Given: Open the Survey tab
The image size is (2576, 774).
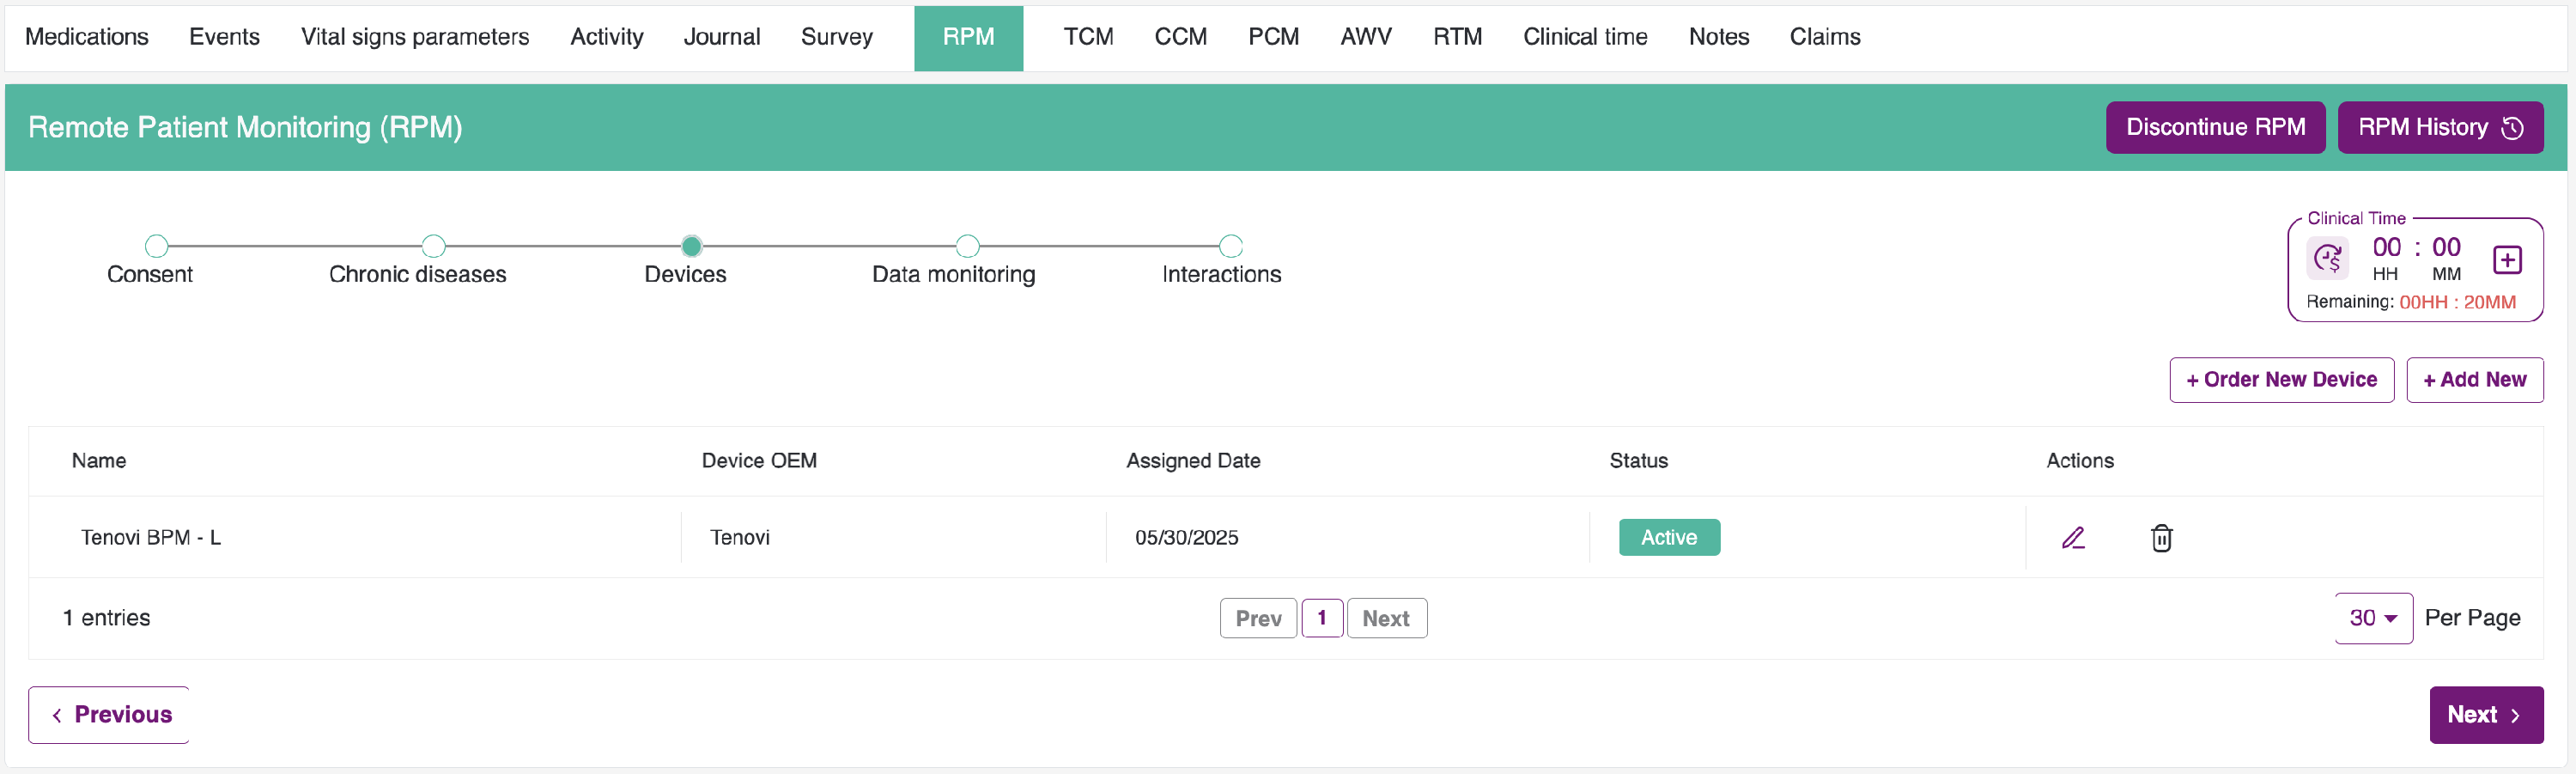Looking at the screenshot, I should coord(836,37).
